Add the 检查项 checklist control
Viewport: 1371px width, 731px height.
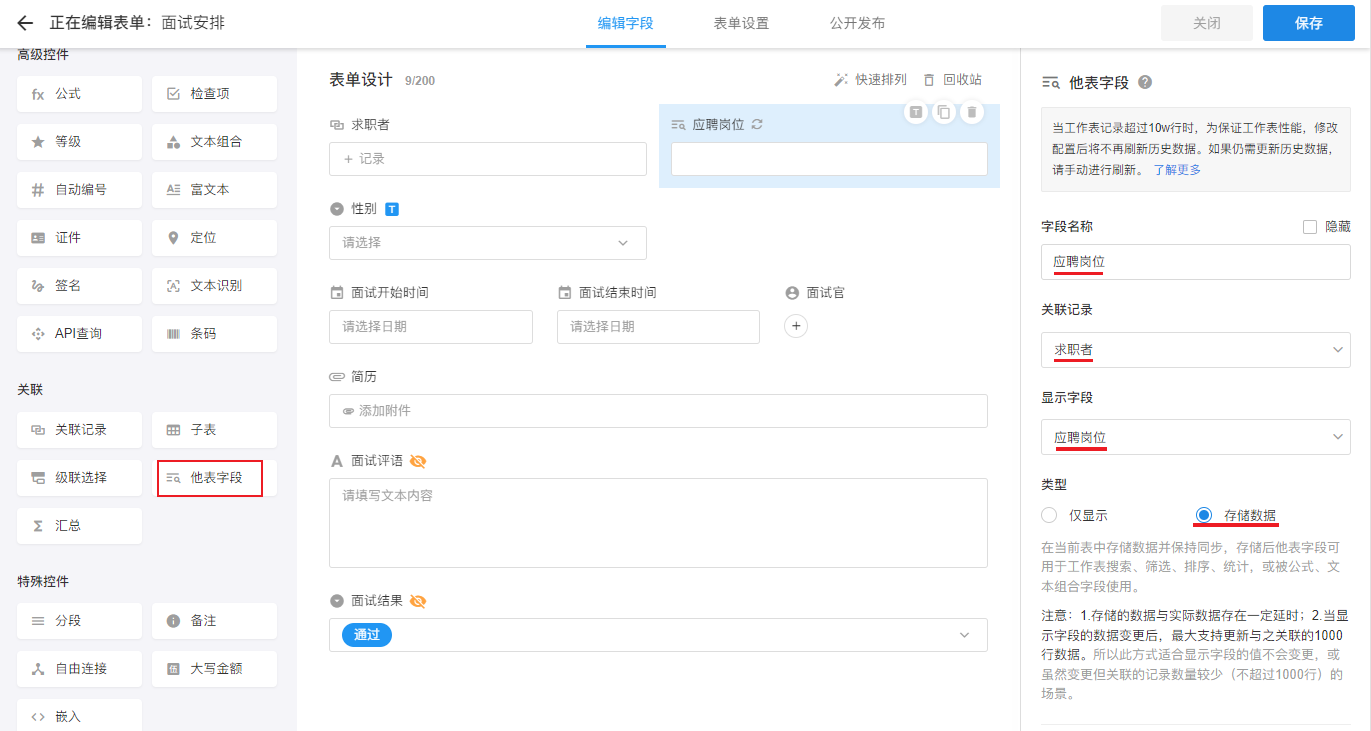(214, 94)
